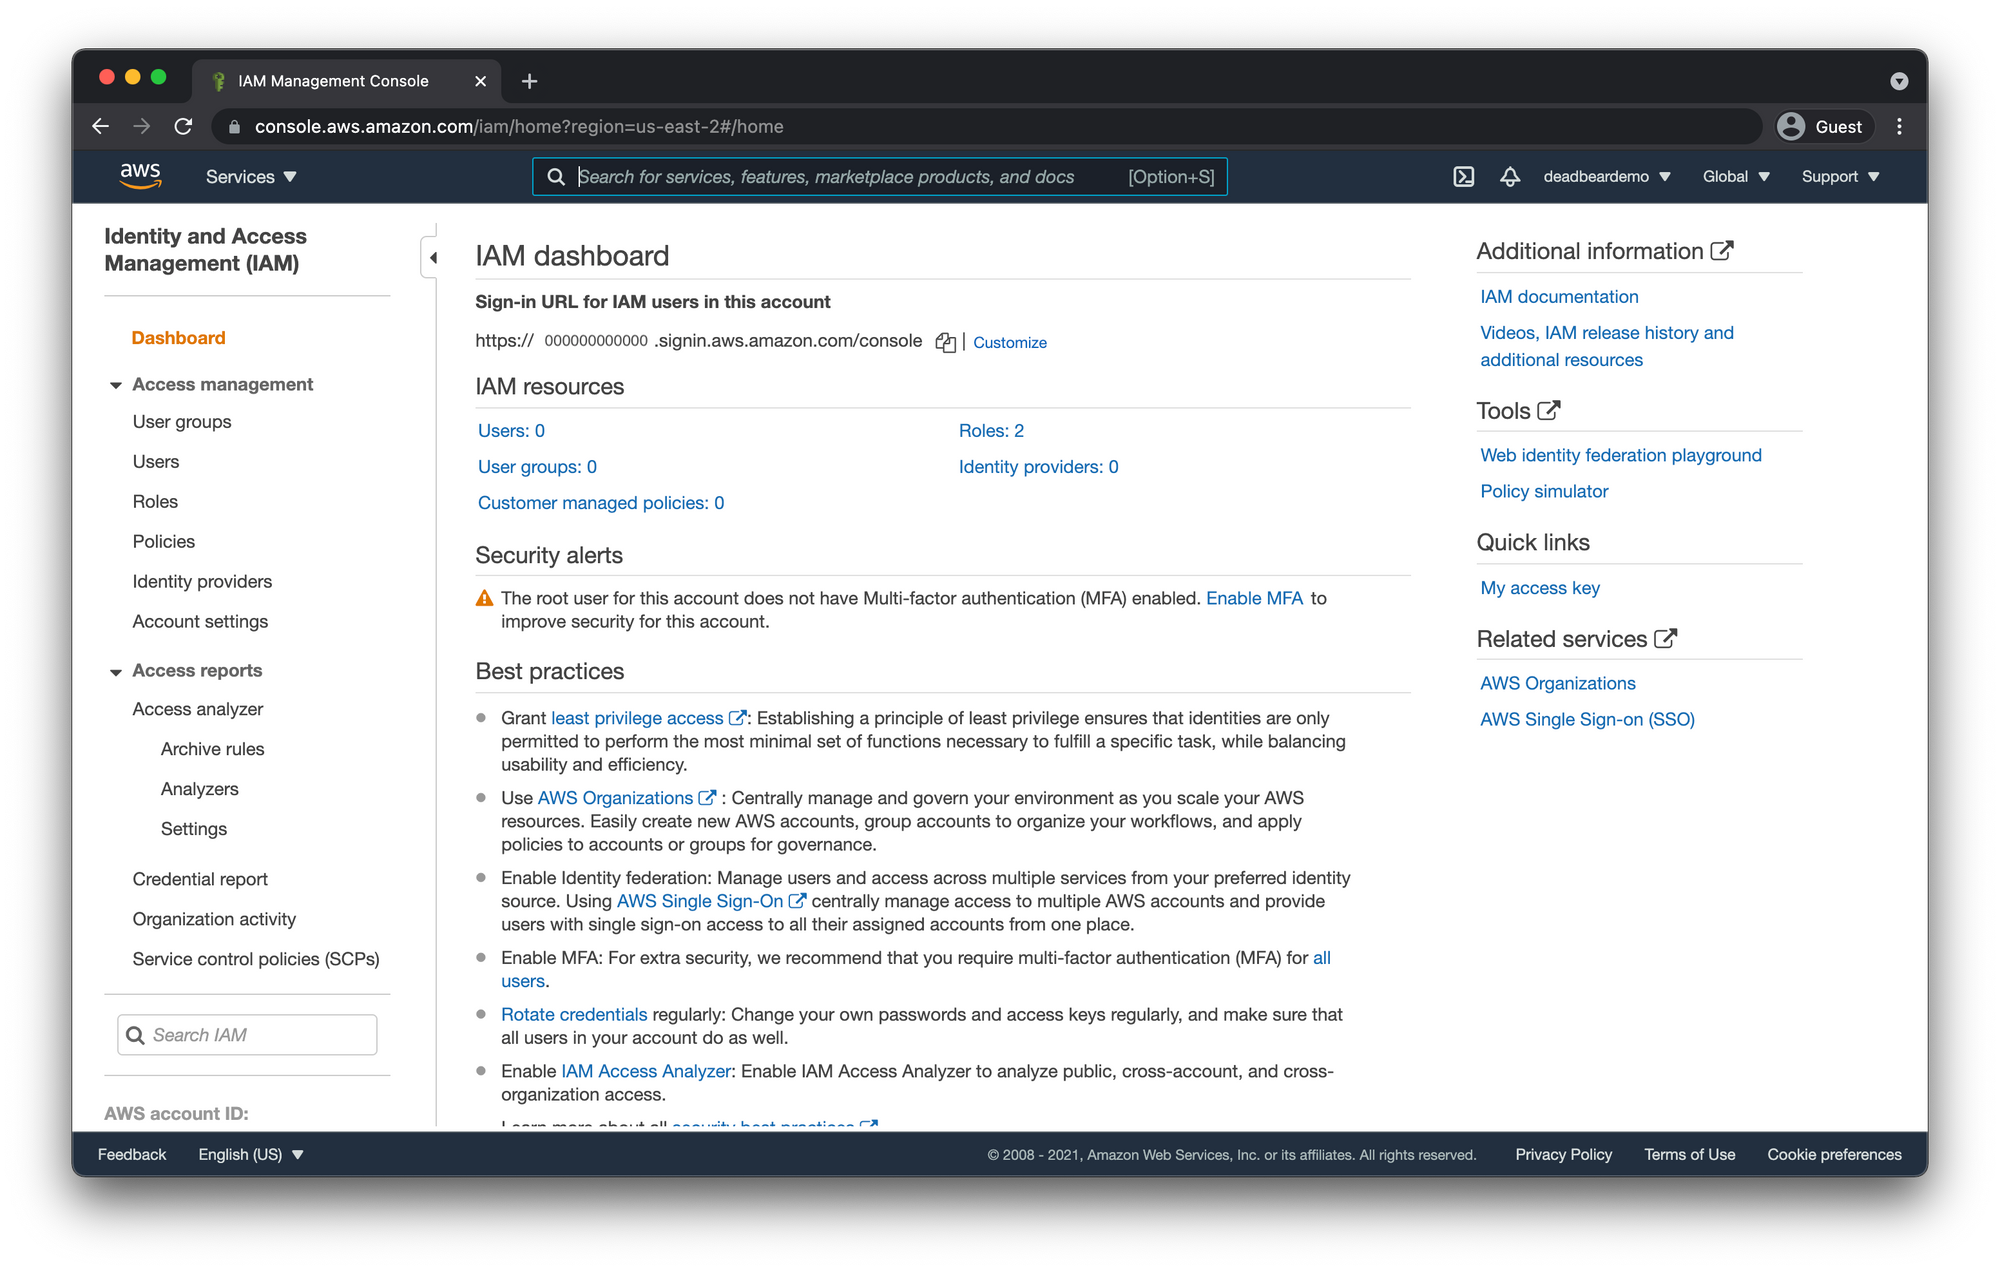Open the AWS CloudShell terminal icon
This screenshot has width=2000, height=1272.
pos(1463,177)
